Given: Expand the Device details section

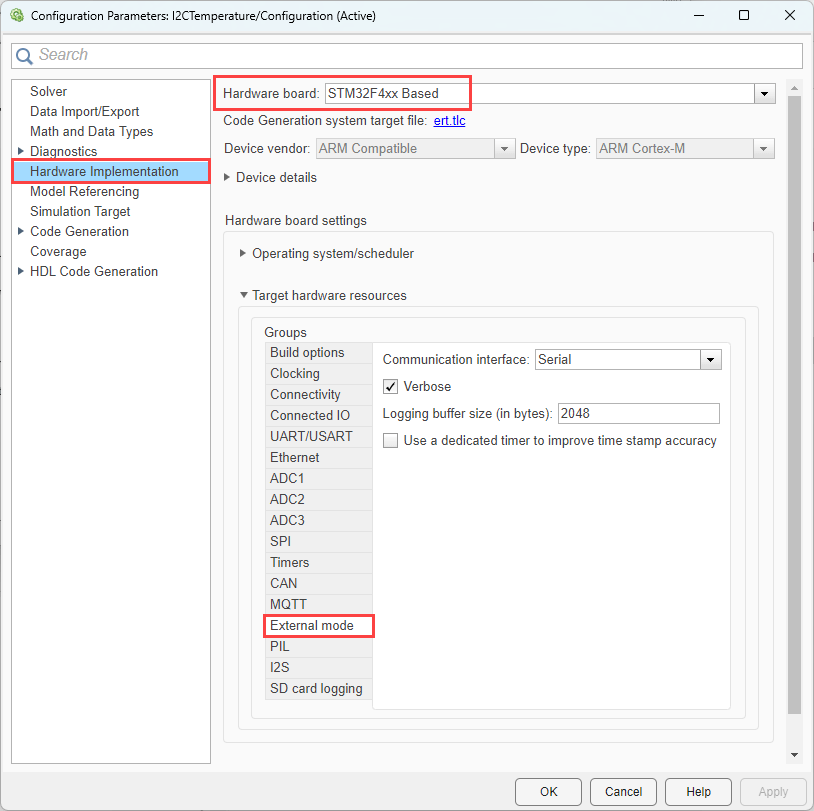Looking at the screenshot, I should pos(227,177).
